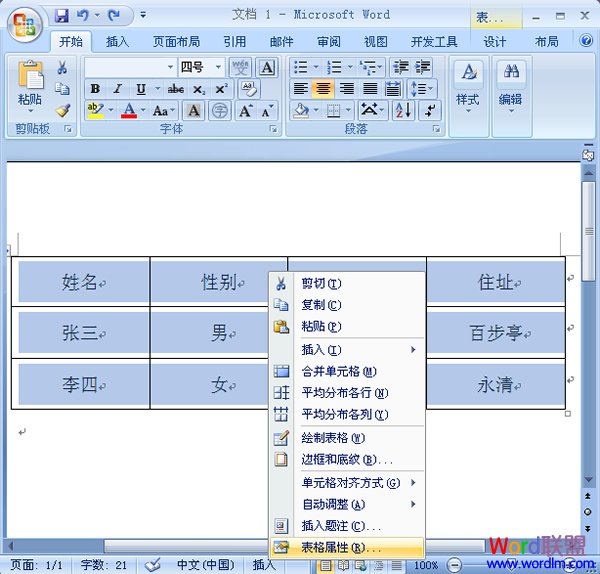Redo the action in quick access toolbar

[114, 16]
